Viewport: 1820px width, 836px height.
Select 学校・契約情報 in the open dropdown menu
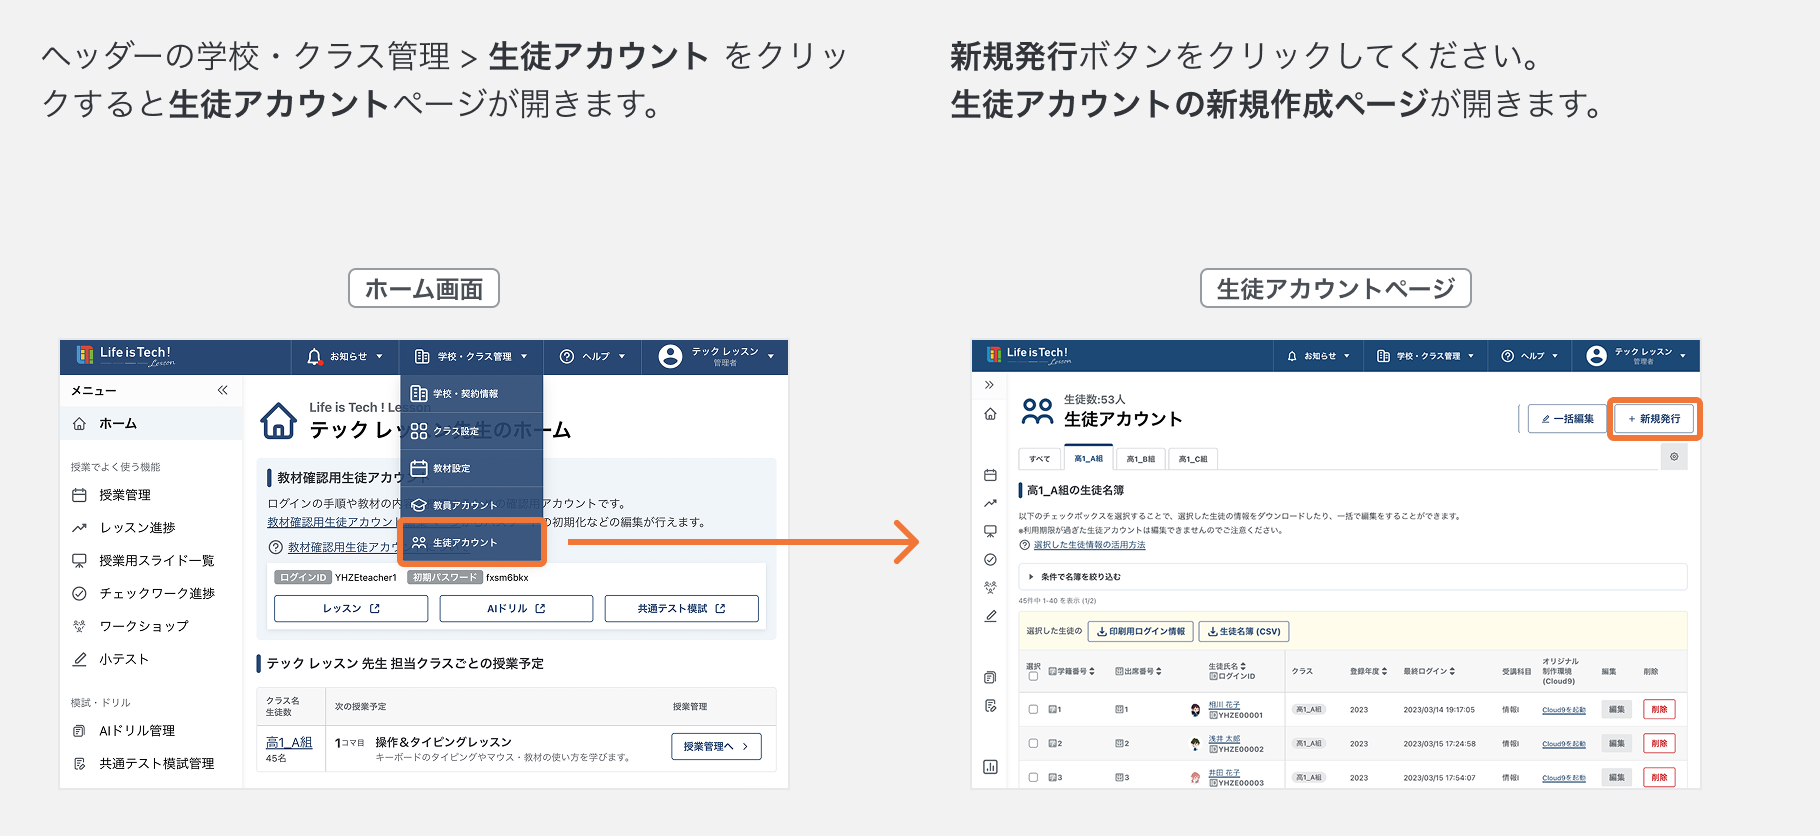472,394
